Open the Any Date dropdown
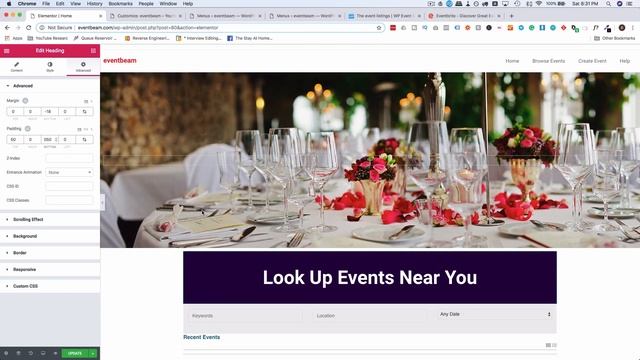 click(495, 314)
